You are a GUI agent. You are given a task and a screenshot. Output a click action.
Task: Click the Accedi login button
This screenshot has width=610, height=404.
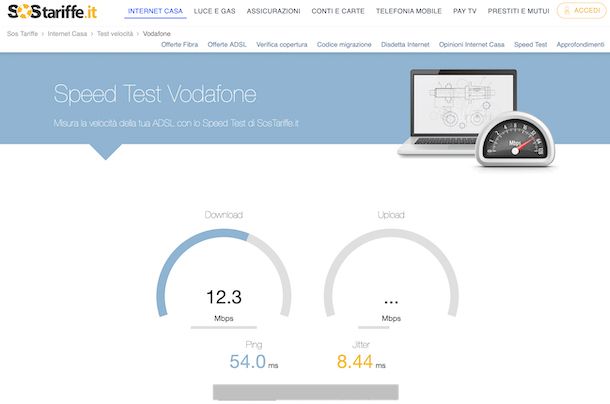click(582, 11)
